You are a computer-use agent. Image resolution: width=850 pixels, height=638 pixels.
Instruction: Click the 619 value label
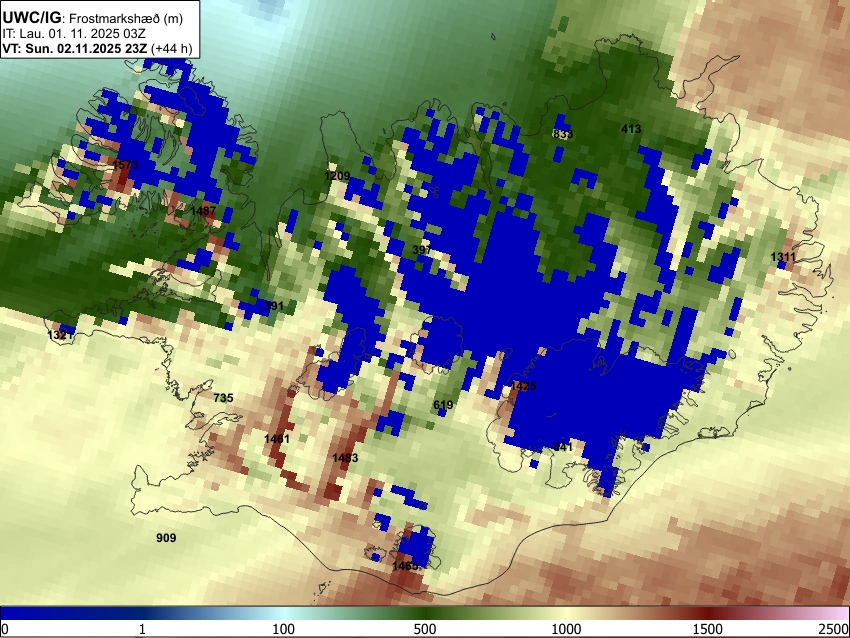click(443, 405)
